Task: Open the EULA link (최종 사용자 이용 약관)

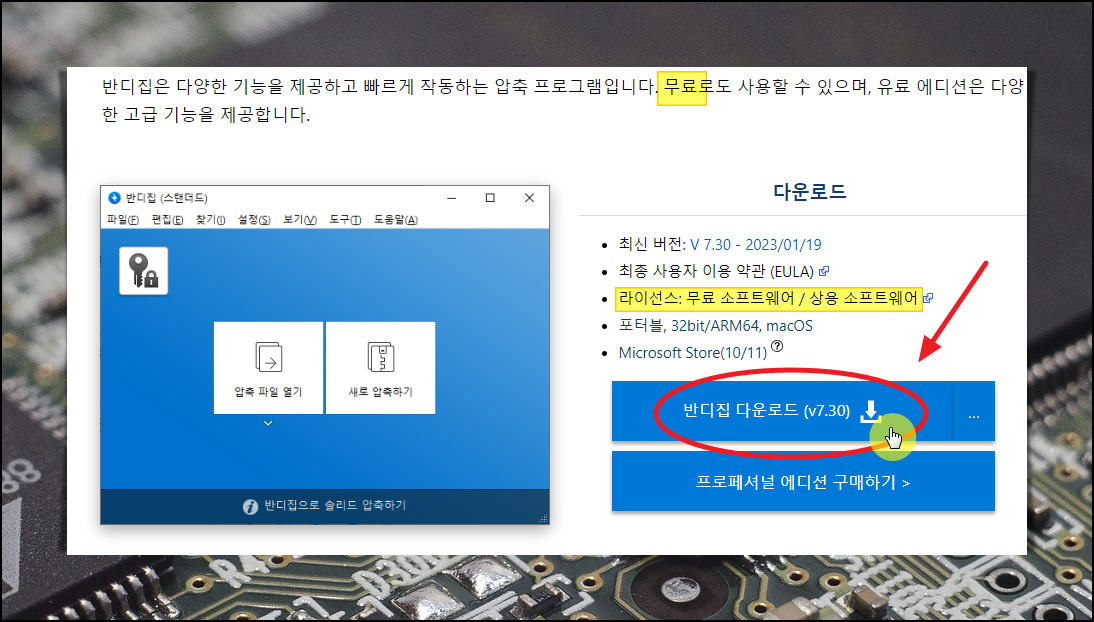Action: (x=716, y=272)
